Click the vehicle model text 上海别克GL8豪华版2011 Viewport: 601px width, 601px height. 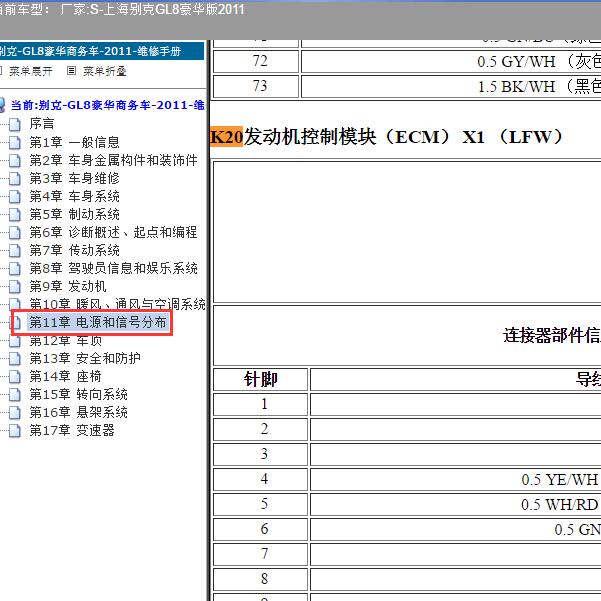(x=174, y=9)
